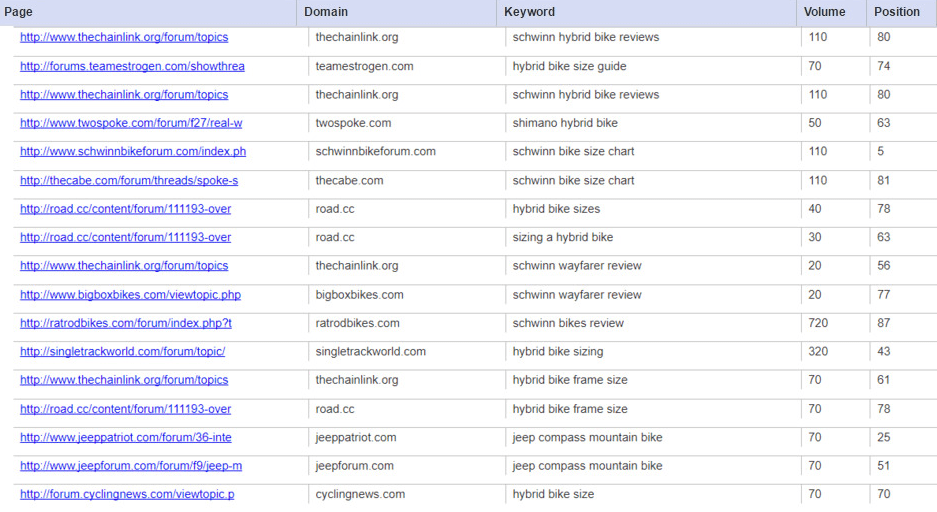This screenshot has height=512, width=937.
Task: Open the forum.cyclingnews.com viewtopic link
Action: tap(127, 495)
